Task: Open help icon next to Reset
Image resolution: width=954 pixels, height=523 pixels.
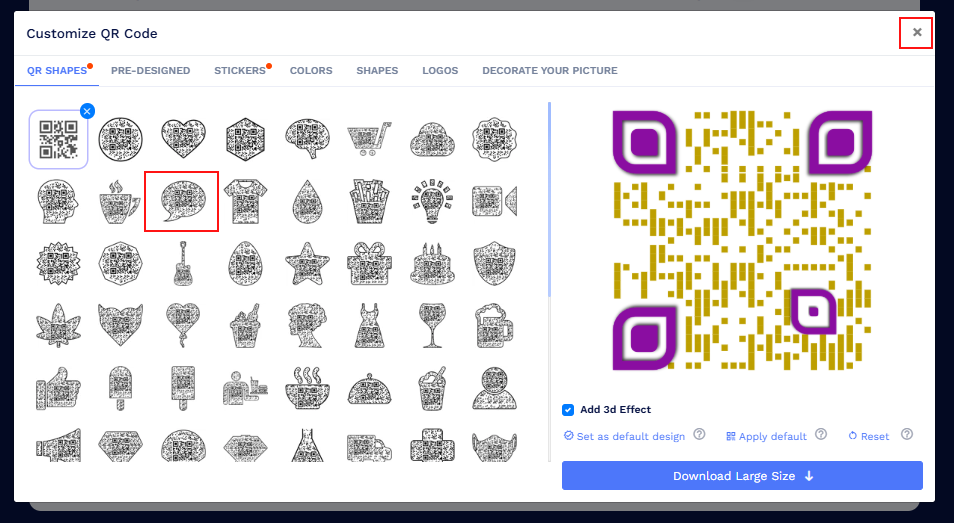Action: [907, 434]
